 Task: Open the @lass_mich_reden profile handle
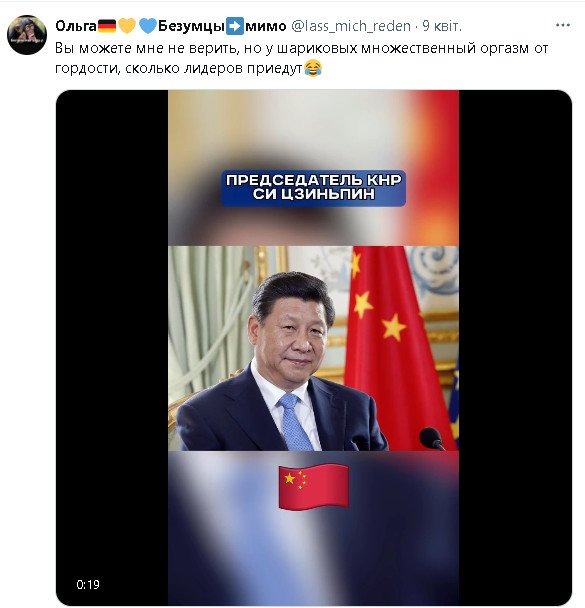click(350, 26)
